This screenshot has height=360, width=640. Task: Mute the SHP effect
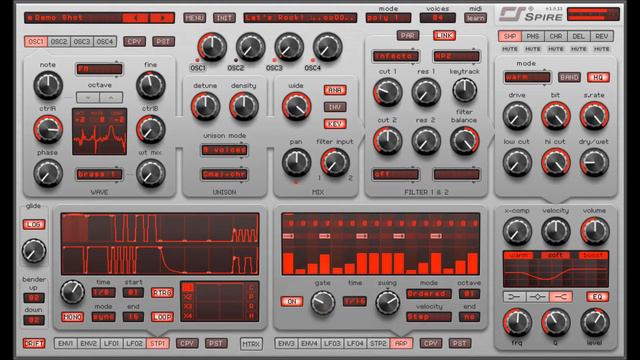(x=510, y=49)
